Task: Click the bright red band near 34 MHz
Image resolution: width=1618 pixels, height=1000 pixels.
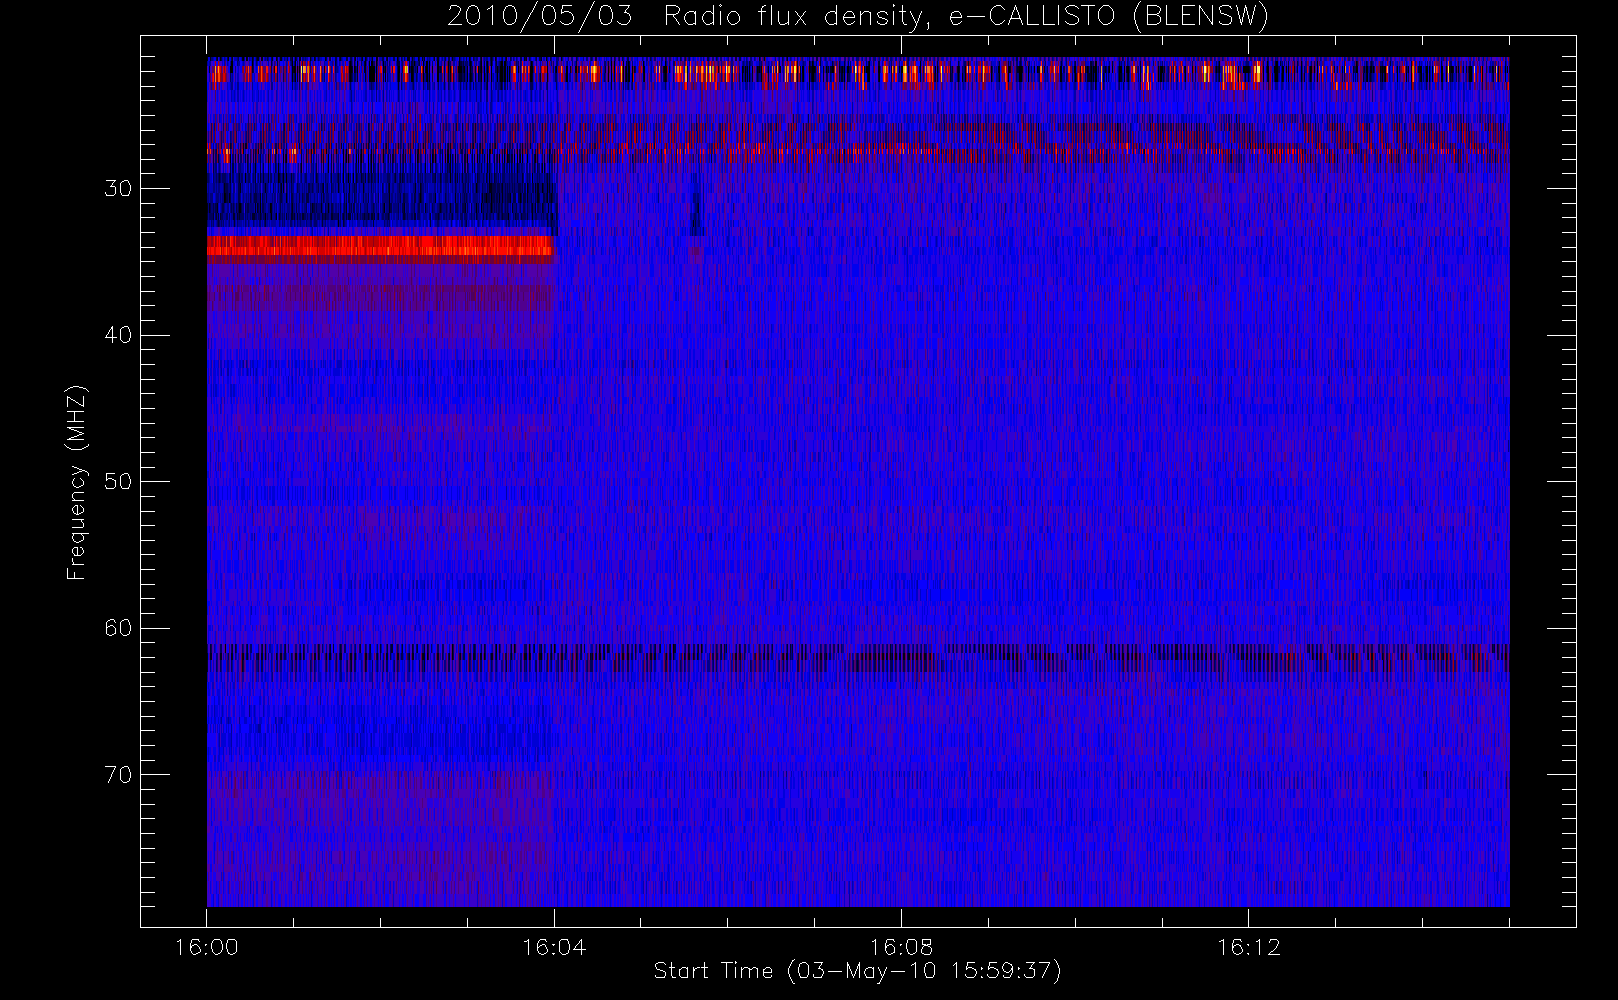Action: [x=380, y=246]
